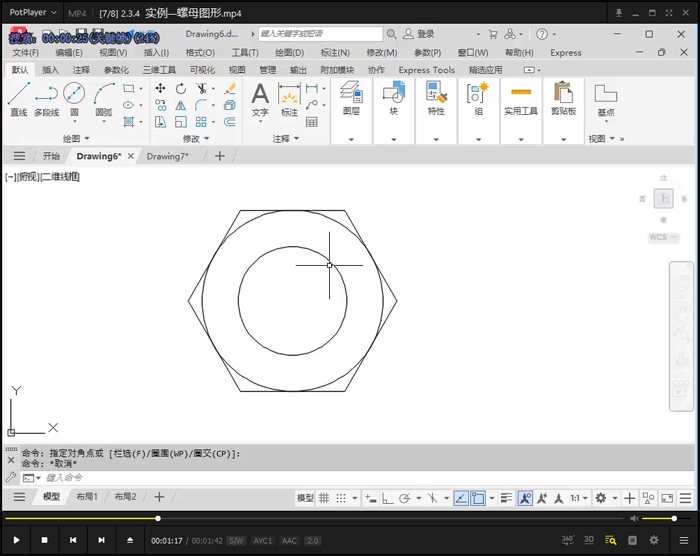This screenshot has width=700, height=556.
Task: Skip to next file in PotPlayer
Action: pyautogui.click(x=101, y=540)
